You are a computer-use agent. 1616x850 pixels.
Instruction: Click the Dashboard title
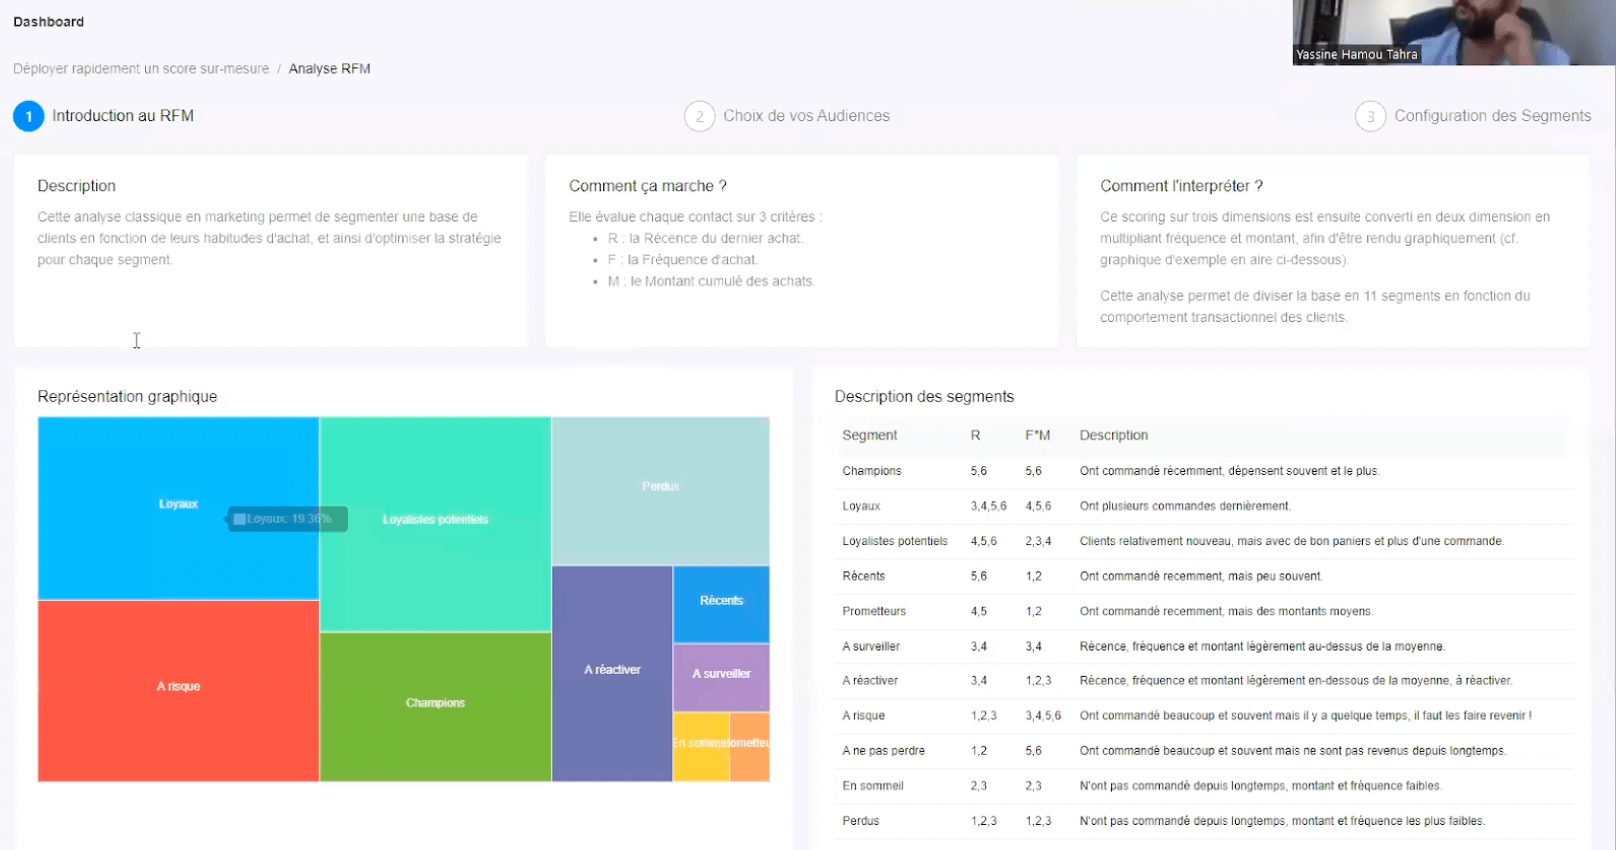coord(49,22)
